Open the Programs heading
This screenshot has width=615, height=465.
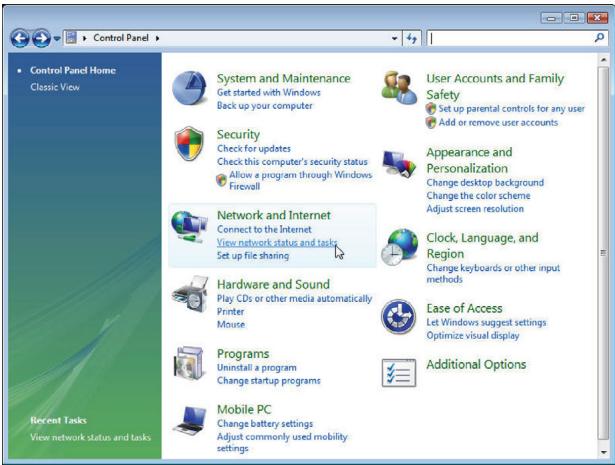(x=243, y=354)
